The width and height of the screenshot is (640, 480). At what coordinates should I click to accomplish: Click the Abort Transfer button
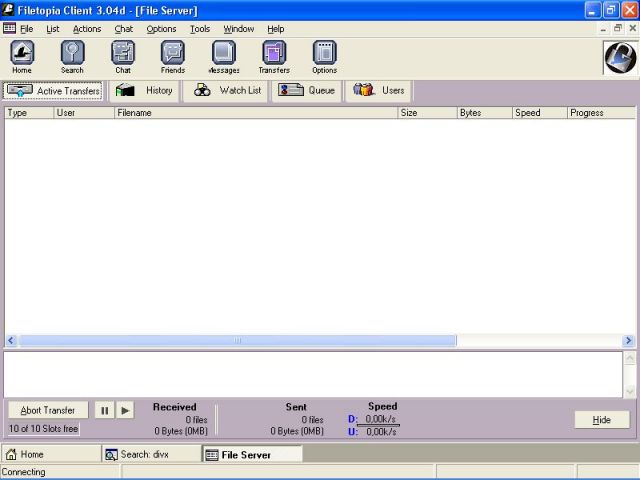pos(48,410)
